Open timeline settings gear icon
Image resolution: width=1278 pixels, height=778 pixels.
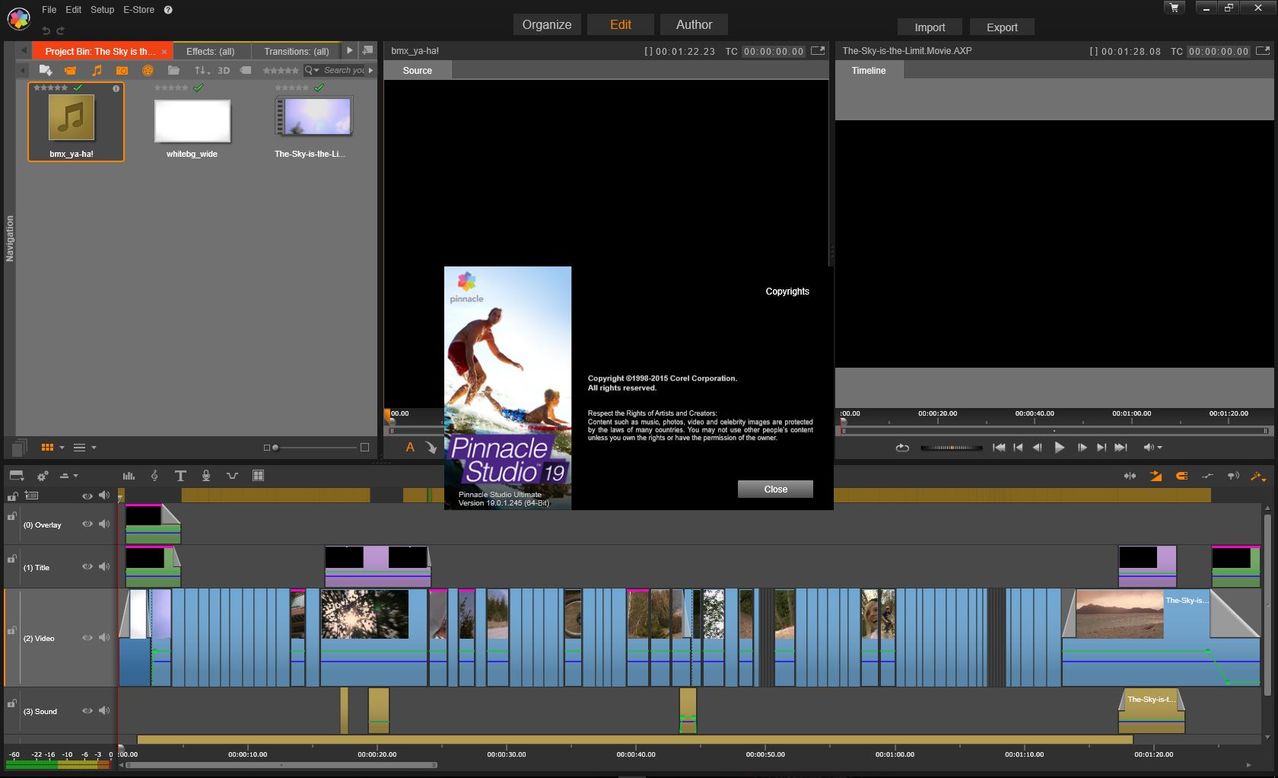43,476
